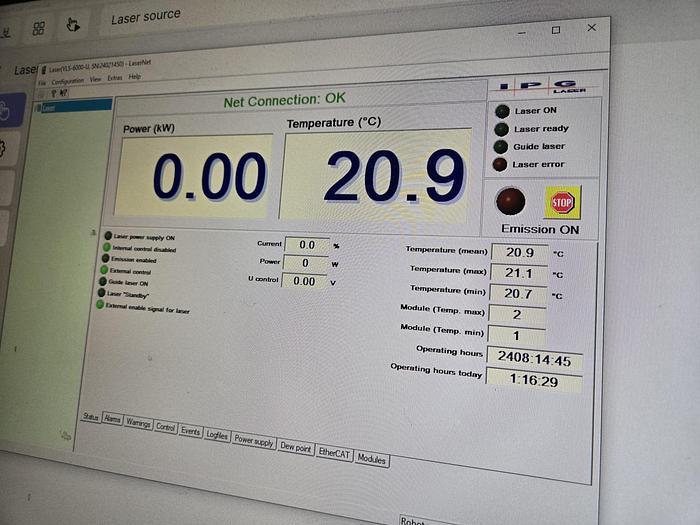
Task: Click the Current percentage field
Action: [307, 244]
